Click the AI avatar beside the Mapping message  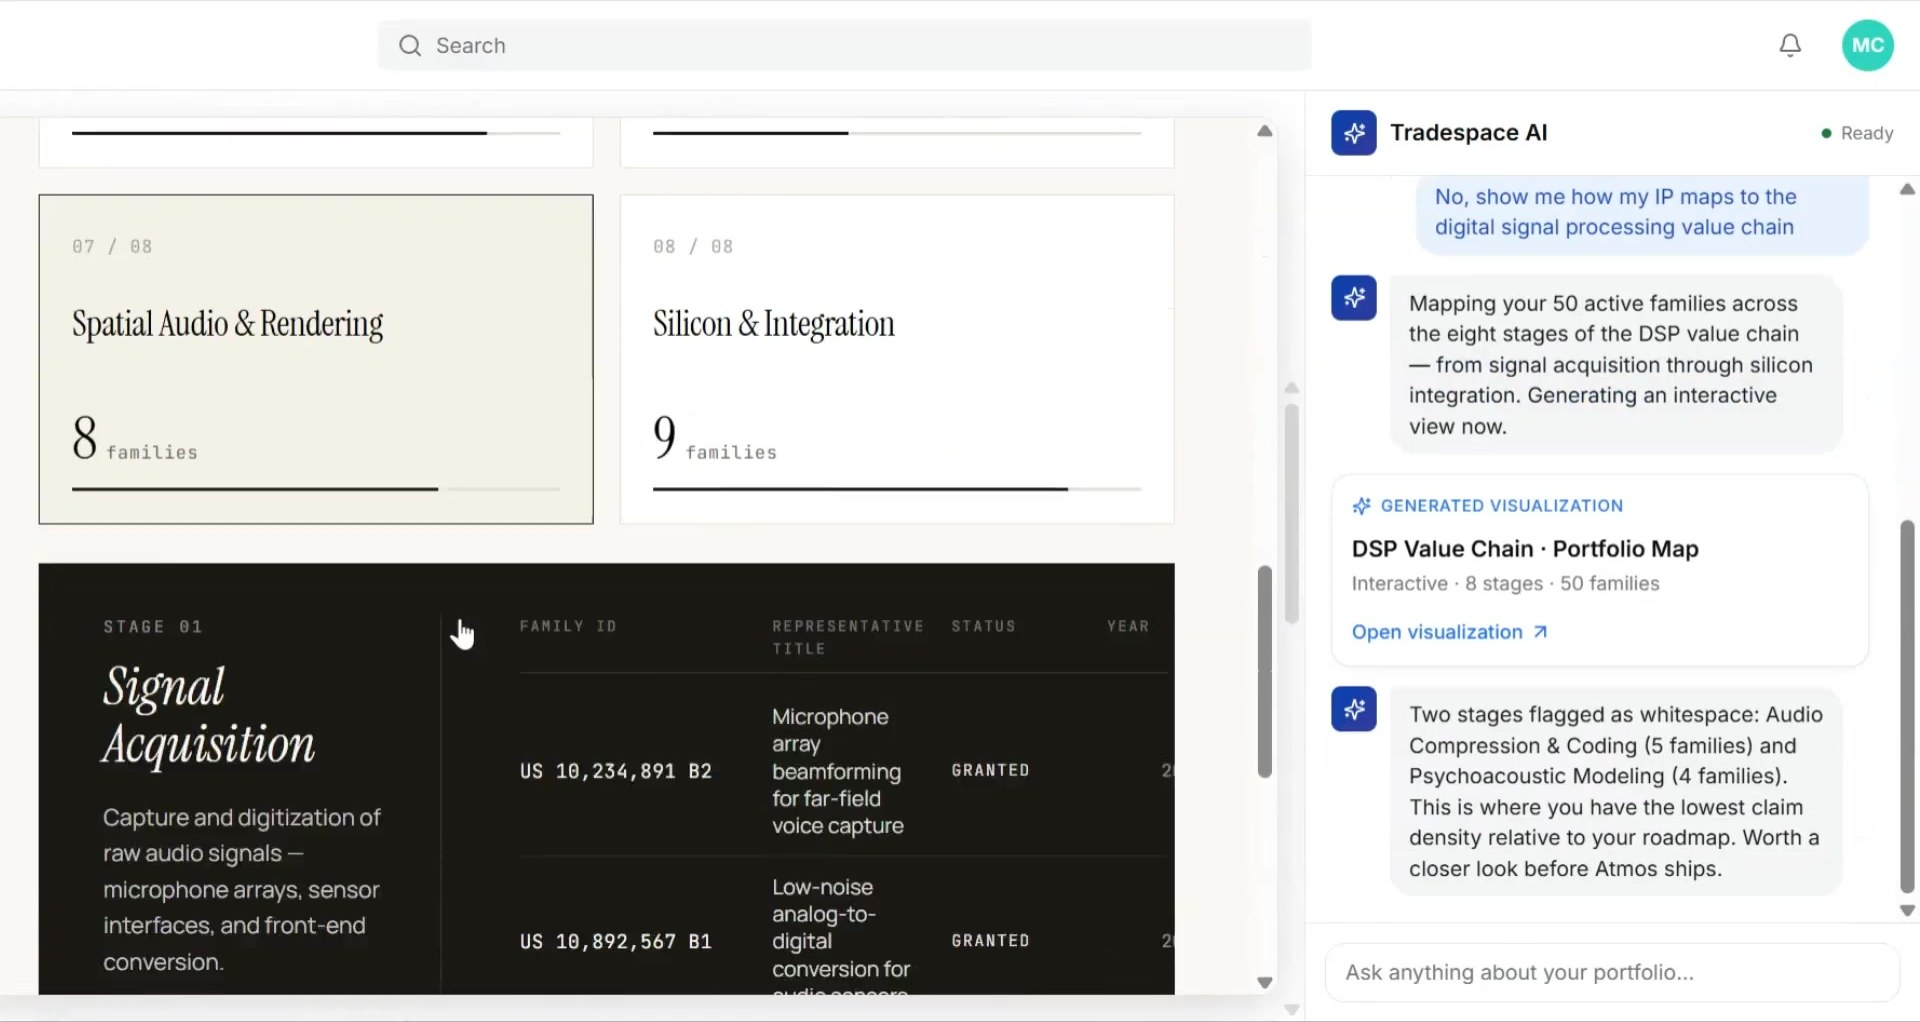pyautogui.click(x=1354, y=298)
